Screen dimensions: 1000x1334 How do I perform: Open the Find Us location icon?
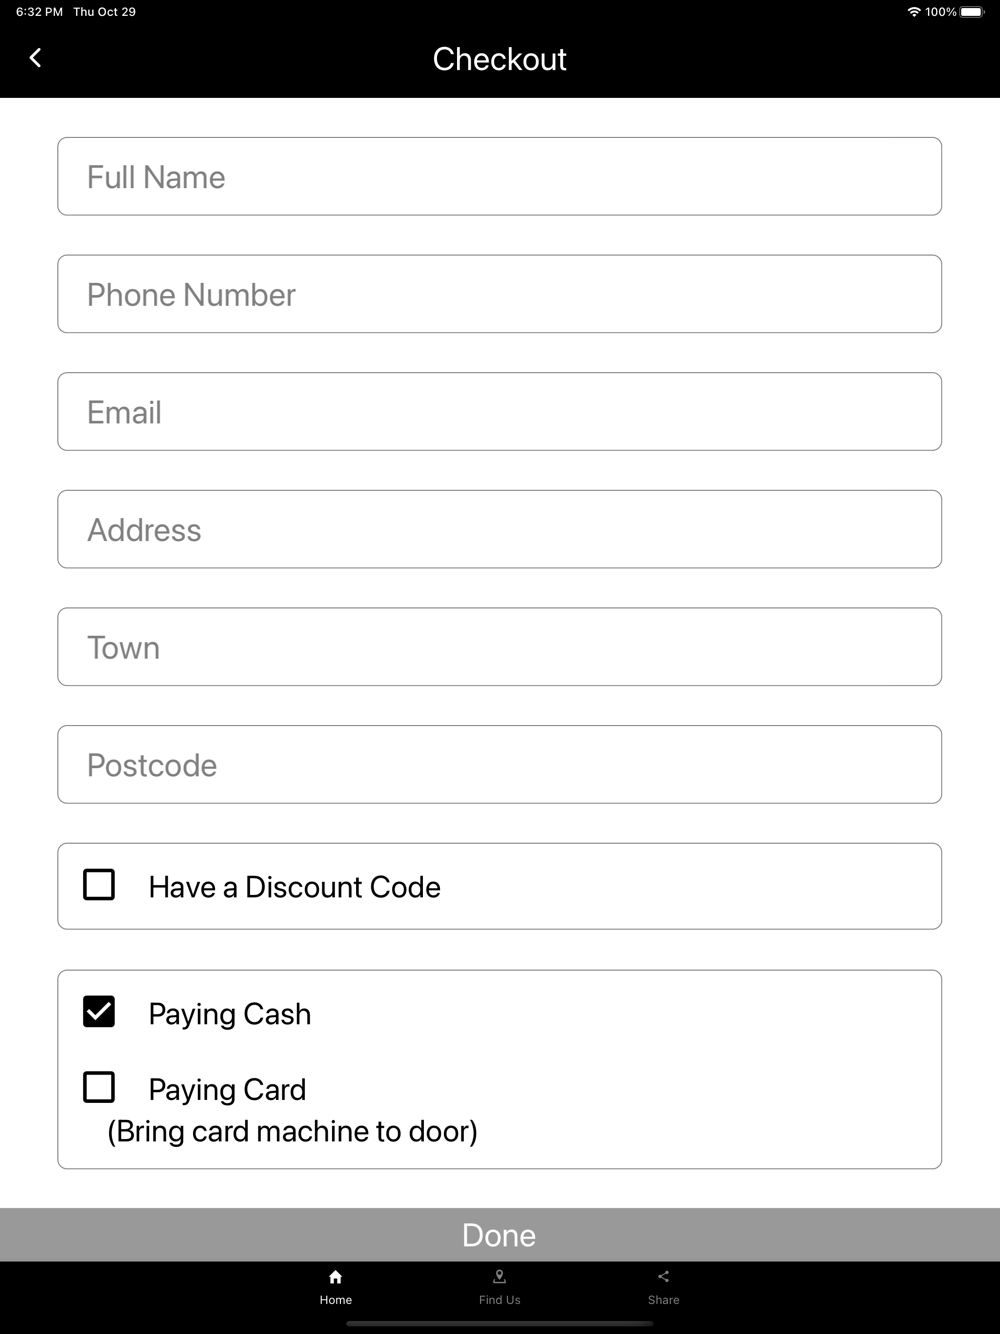pyautogui.click(x=500, y=1277)
